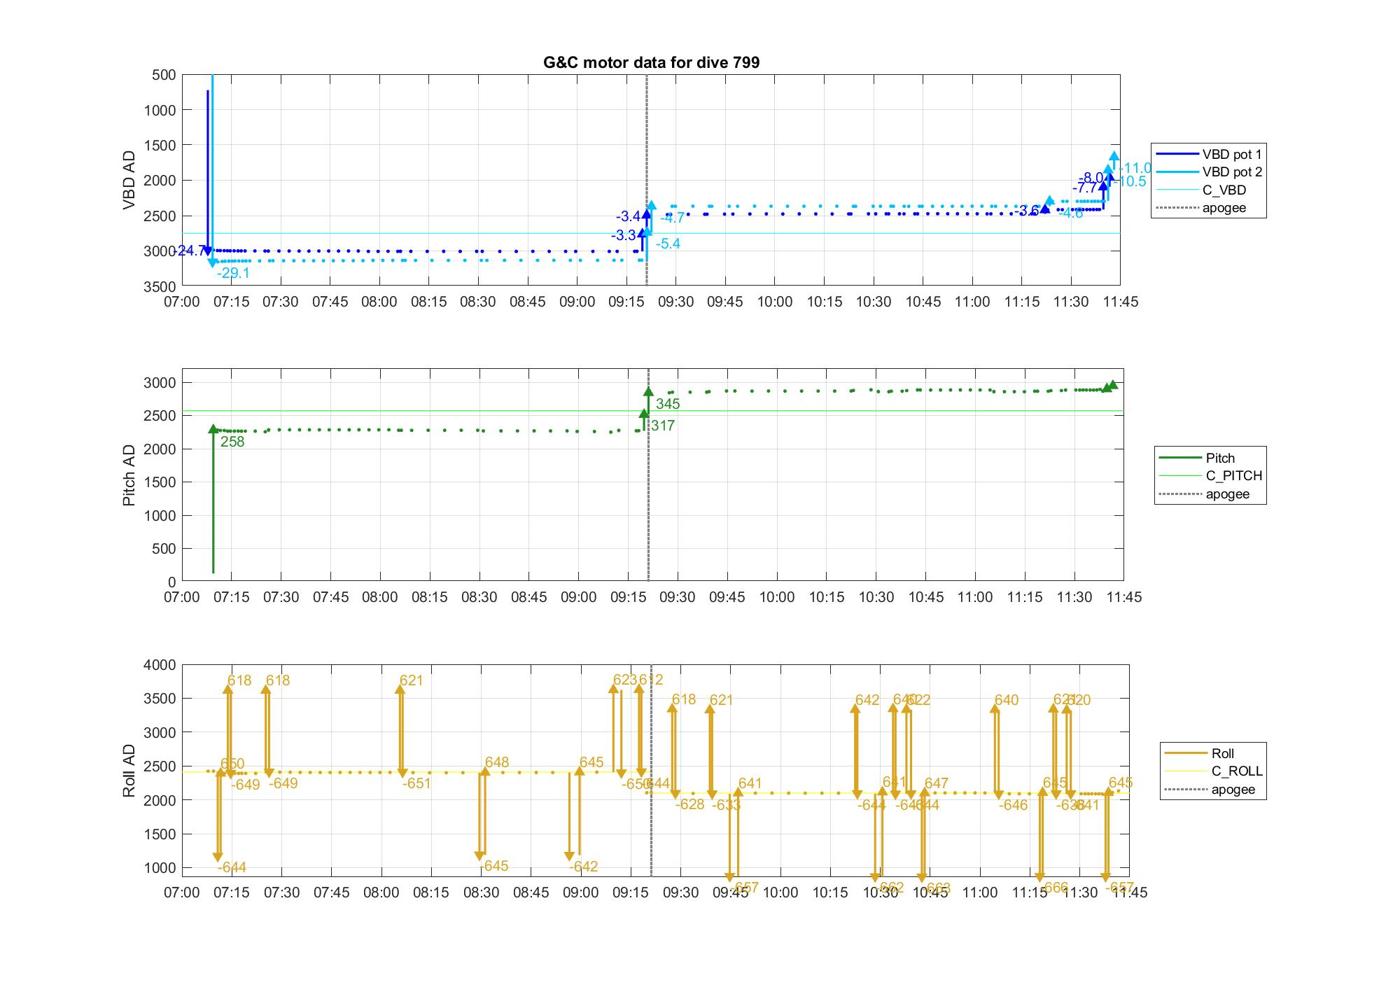Click the '-642' roll annotation

point(583,866)
